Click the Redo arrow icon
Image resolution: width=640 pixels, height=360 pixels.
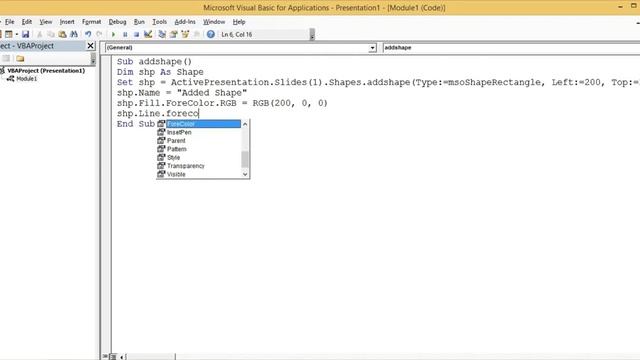coord(99,34)
